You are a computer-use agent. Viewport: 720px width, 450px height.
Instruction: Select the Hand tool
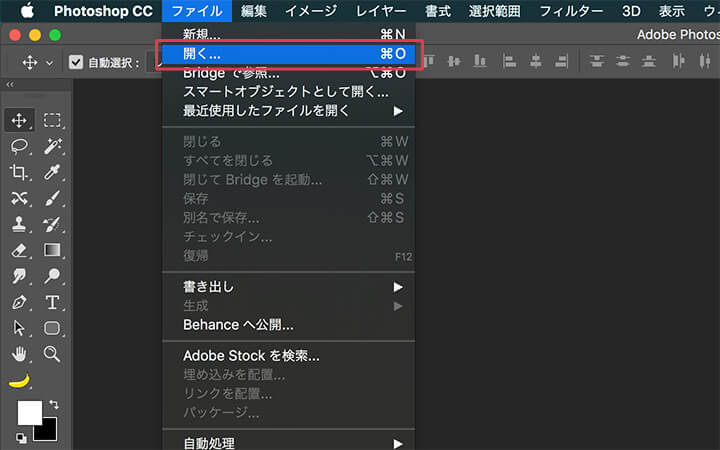pos(19,354)
